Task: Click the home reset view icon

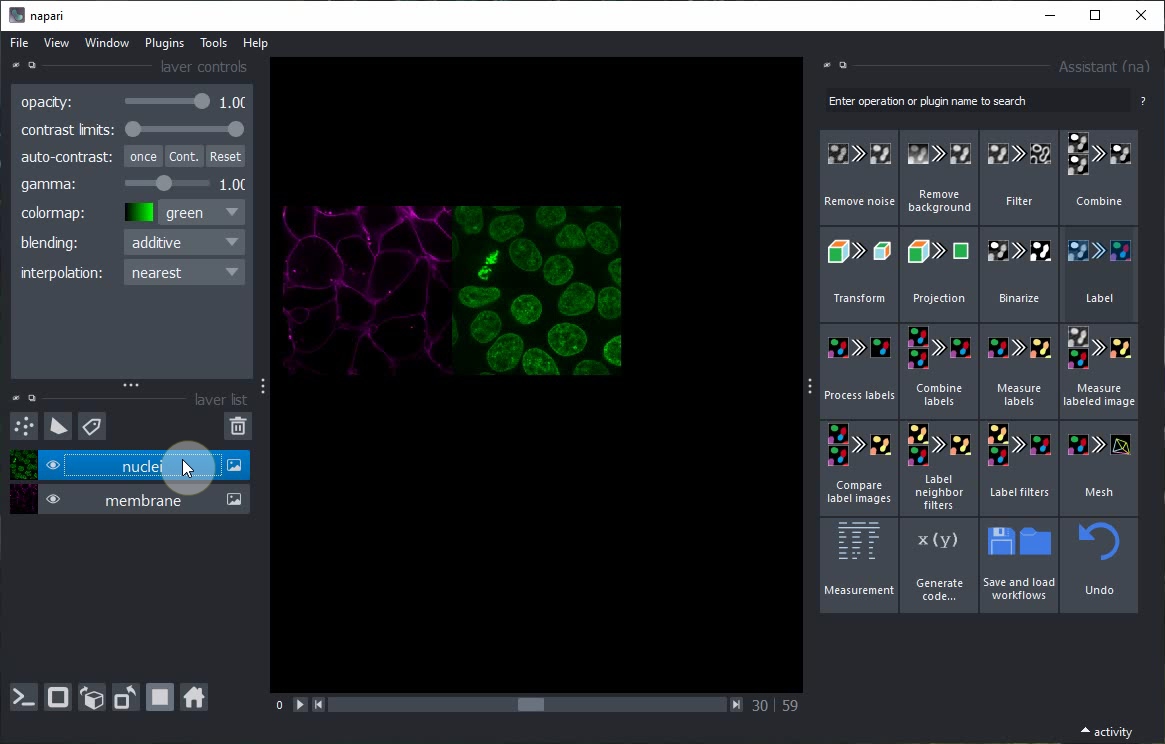Action: coord(194,698)
